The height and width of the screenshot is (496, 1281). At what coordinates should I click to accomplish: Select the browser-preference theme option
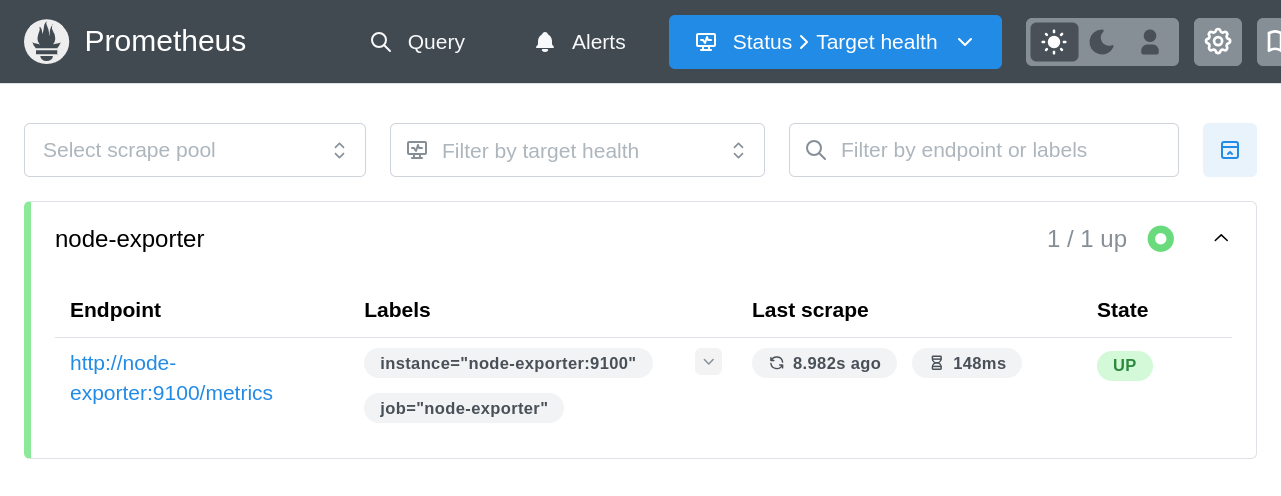click(1150, 42)
